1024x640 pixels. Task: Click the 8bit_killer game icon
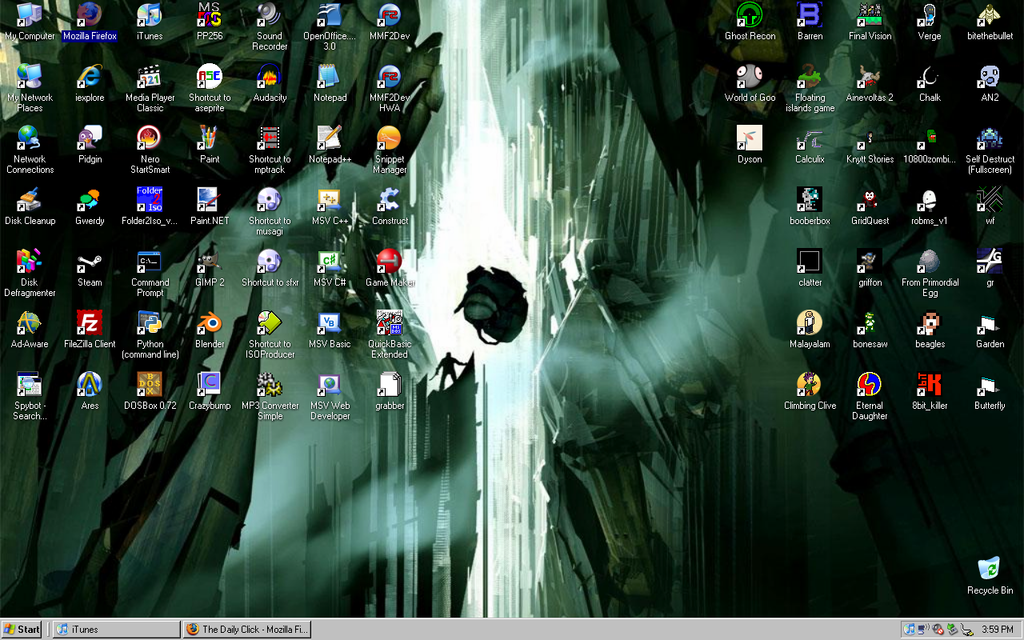(x=929, y=384)
